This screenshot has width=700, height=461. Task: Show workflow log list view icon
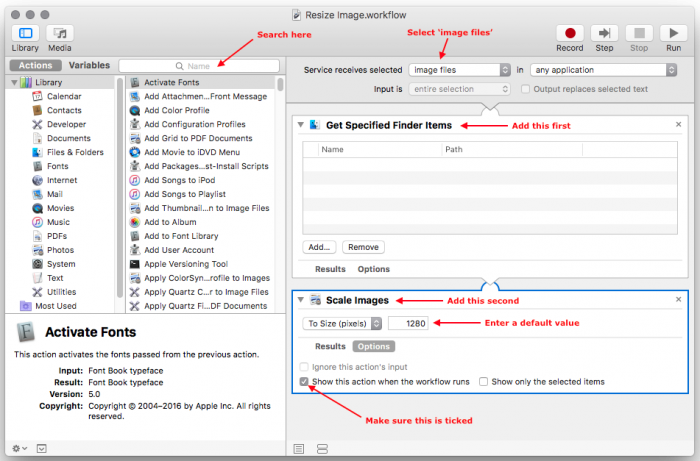pyautogui.click(x=299, y=449)
